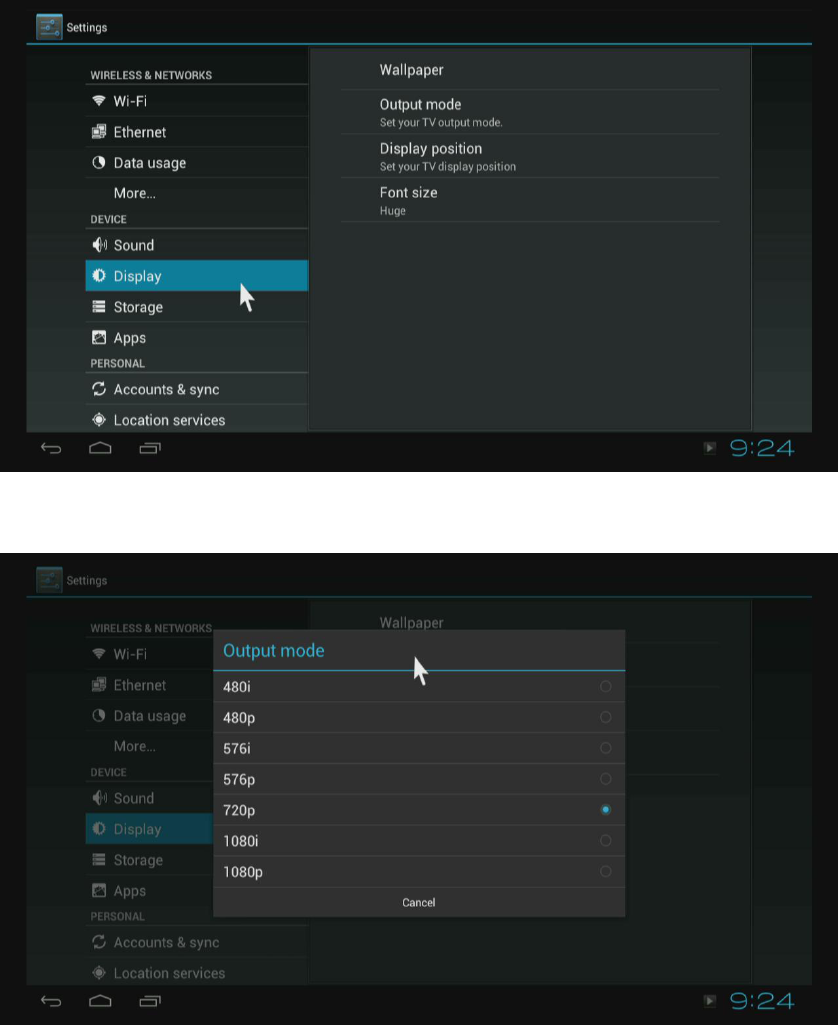
Task: Click the Display brightness icon in top screenshot
Action: pos(99,276)
